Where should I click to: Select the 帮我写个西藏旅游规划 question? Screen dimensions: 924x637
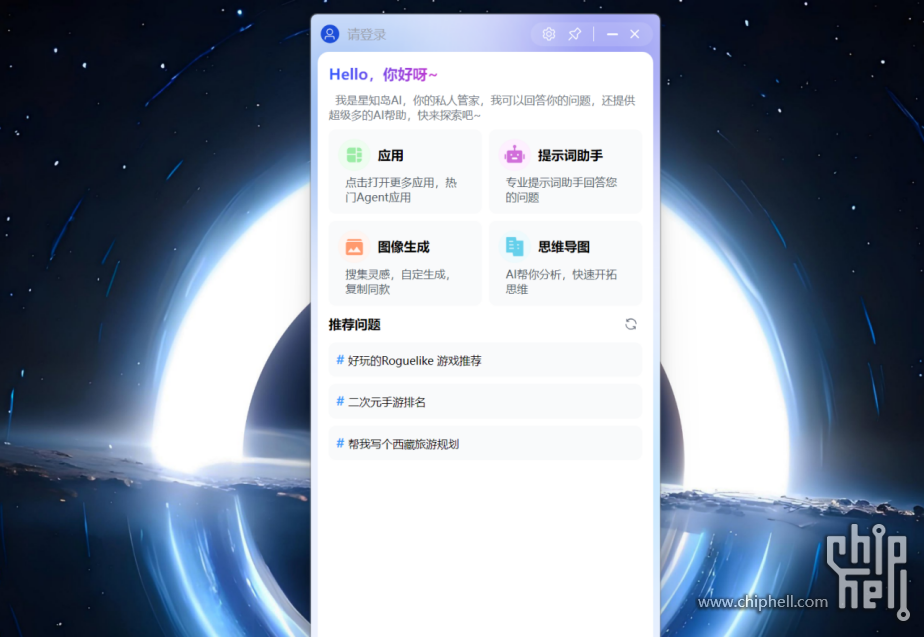click(x=485, y=444)
